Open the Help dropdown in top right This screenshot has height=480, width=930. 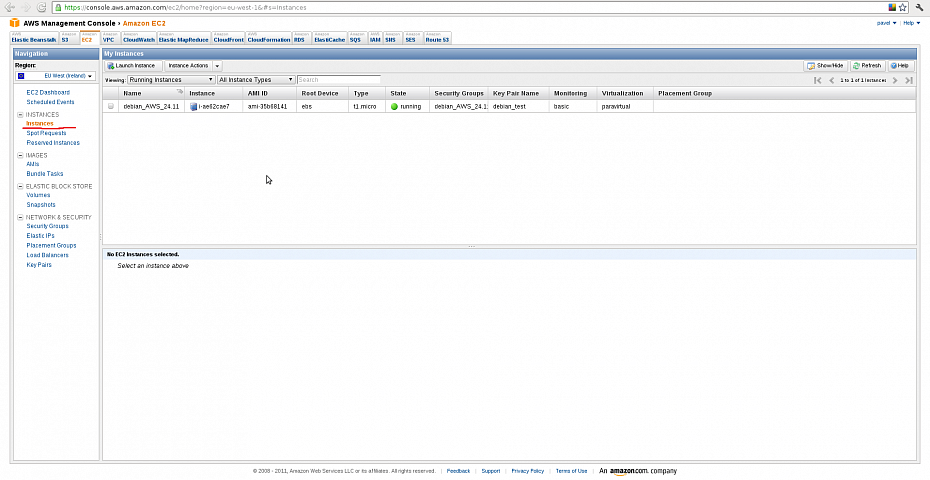912,23
